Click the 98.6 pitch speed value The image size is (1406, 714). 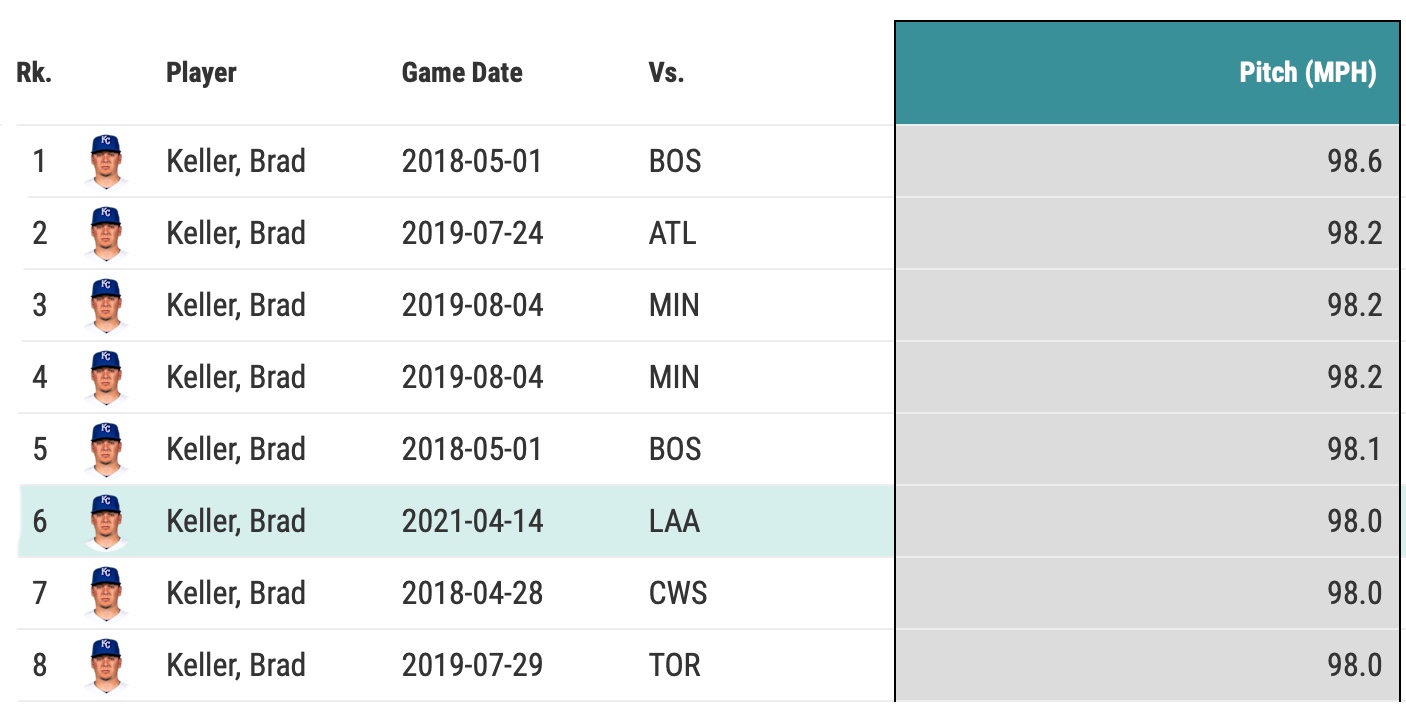point(1354,161)
